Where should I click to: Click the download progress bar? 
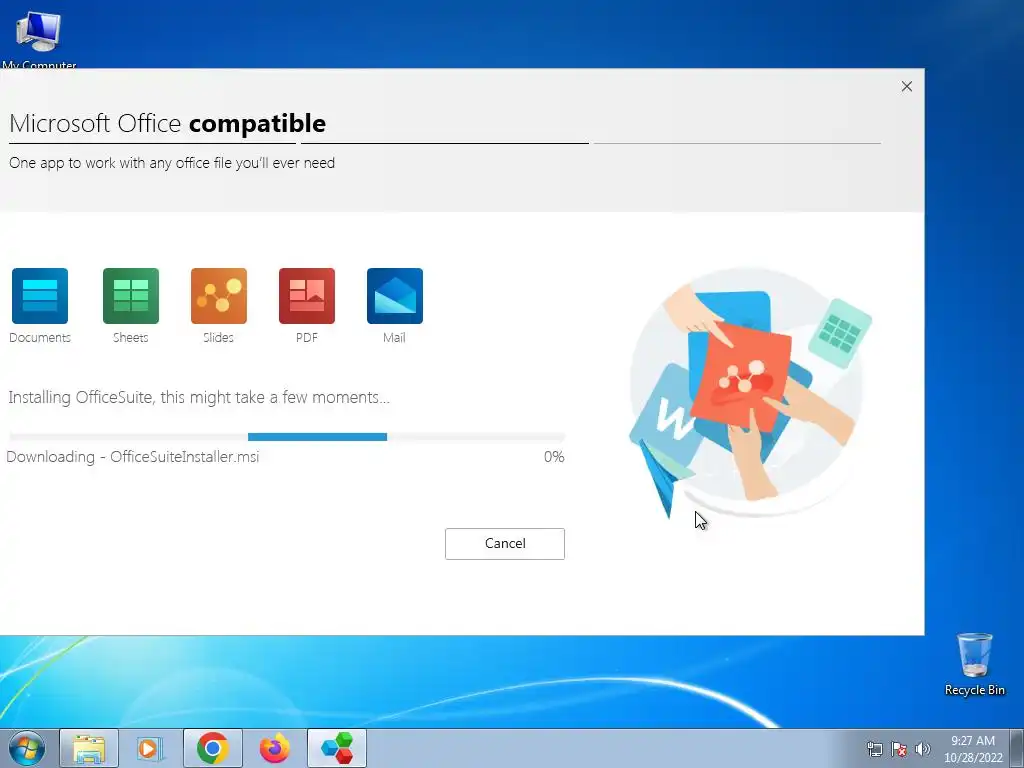[x=287, y=437]
